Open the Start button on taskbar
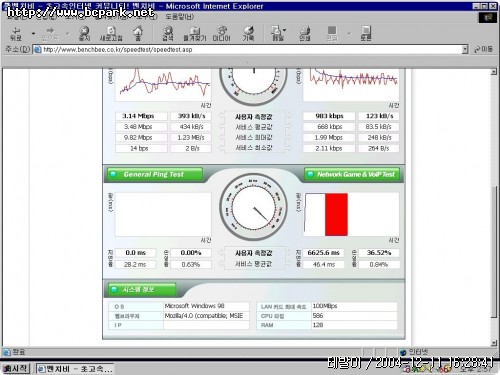The image size is (500, 375). point(15,369)
